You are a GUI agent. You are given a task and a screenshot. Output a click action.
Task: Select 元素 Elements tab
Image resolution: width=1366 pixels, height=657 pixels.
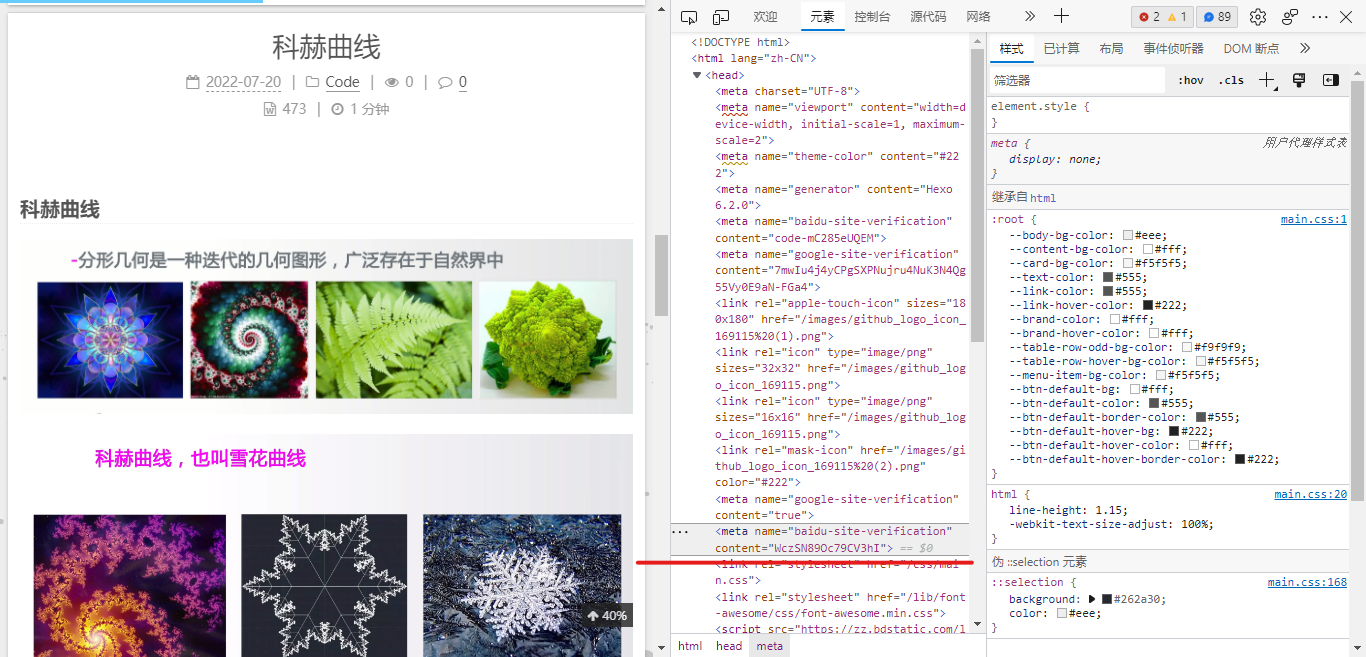click(822, 17)
